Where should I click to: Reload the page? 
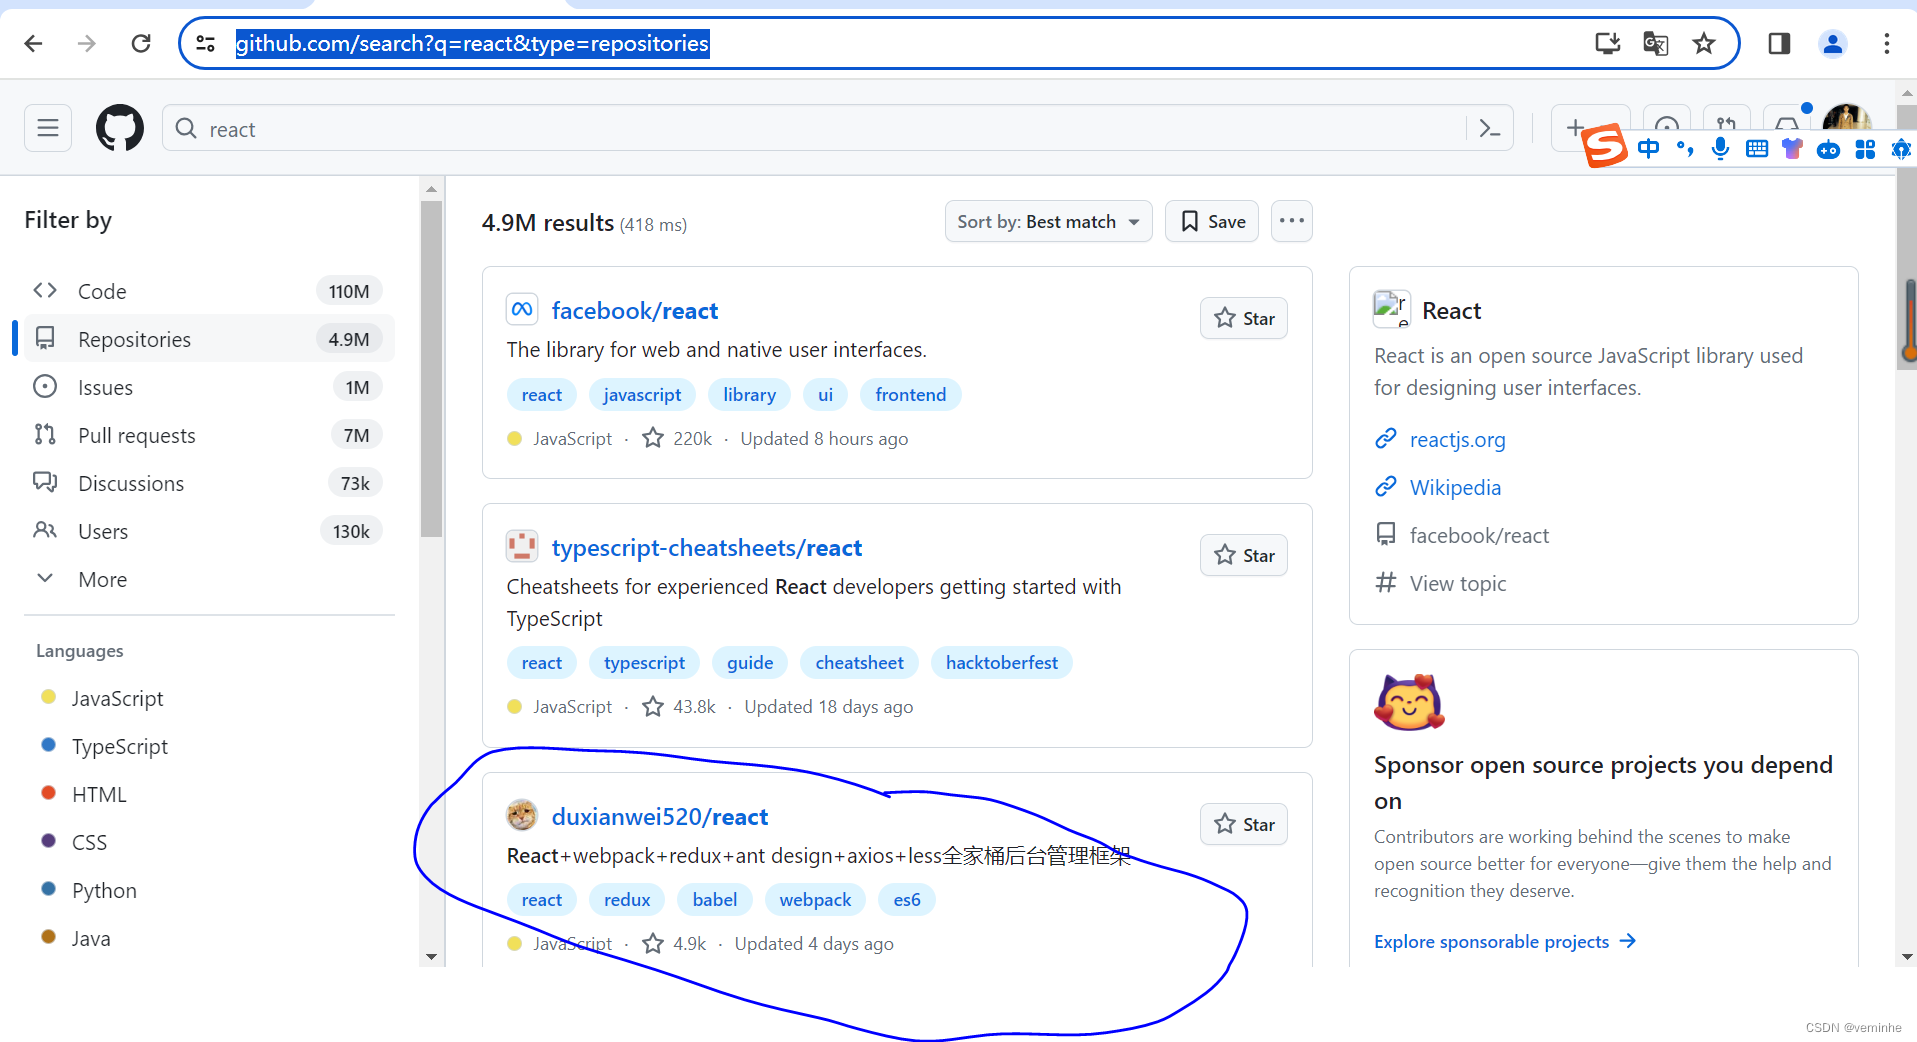pyautogui.click(x=141, y=43)
